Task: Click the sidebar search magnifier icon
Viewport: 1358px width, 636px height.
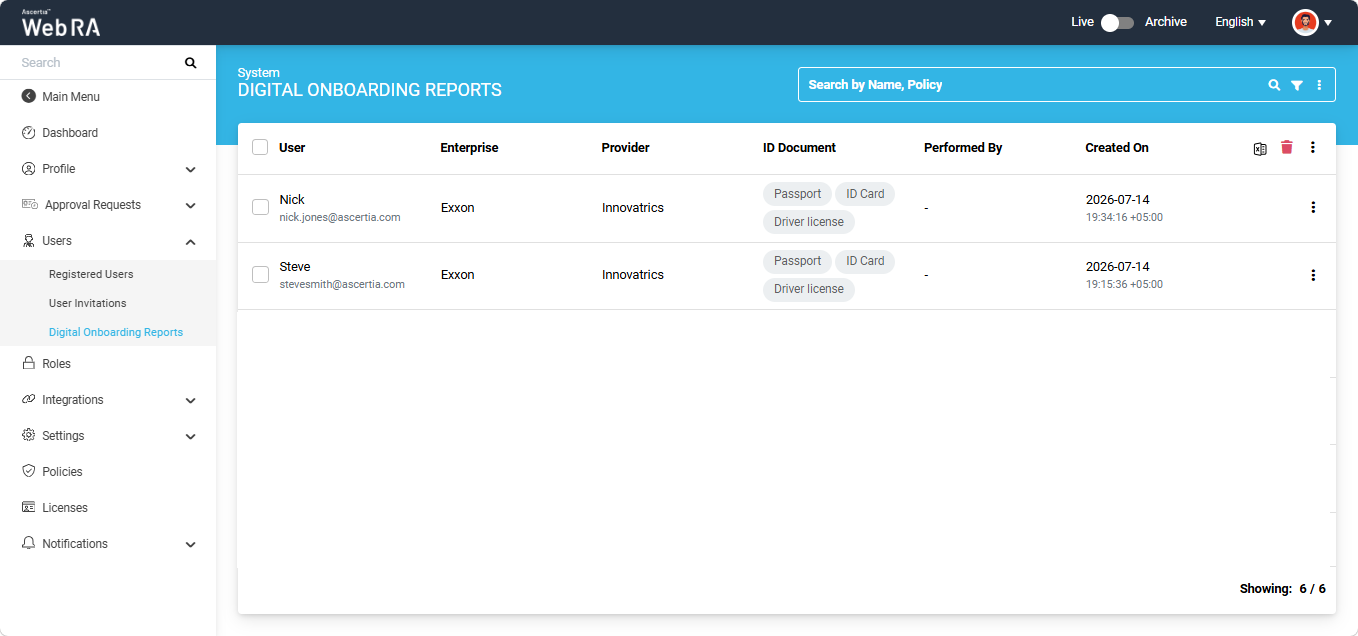Action: [191, 63]
